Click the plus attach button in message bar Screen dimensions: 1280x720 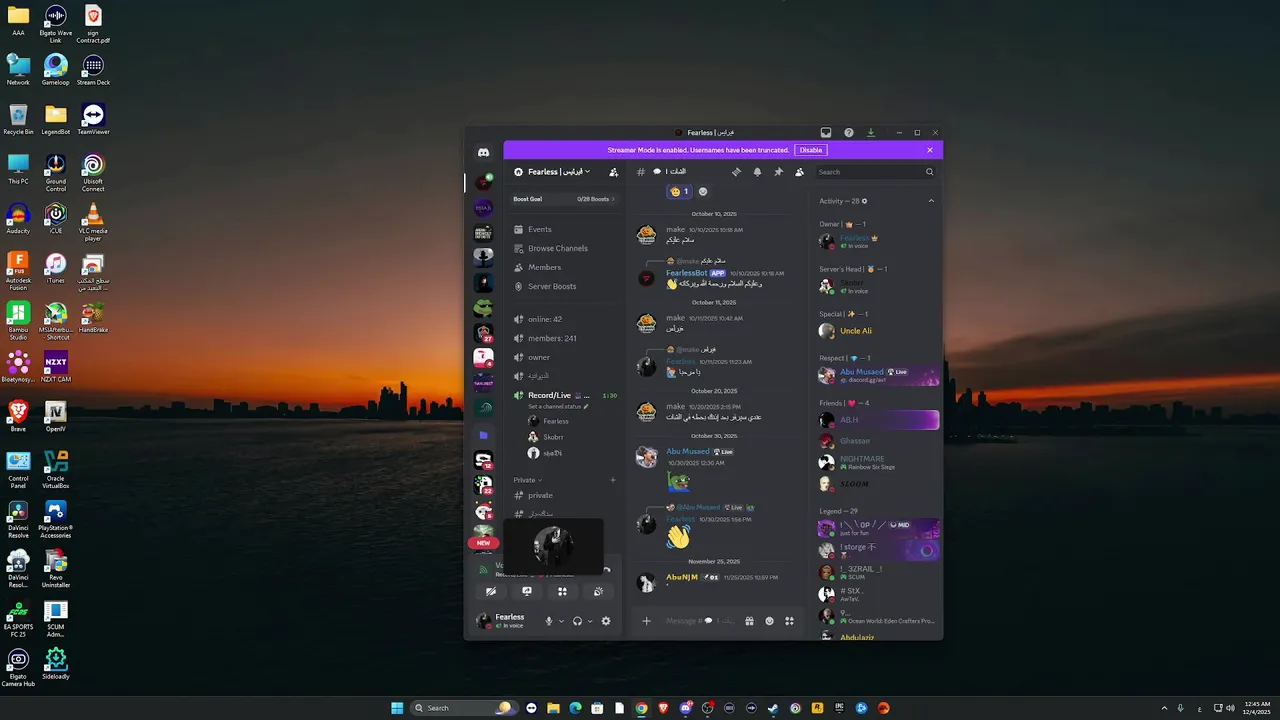tap(646, 621)
